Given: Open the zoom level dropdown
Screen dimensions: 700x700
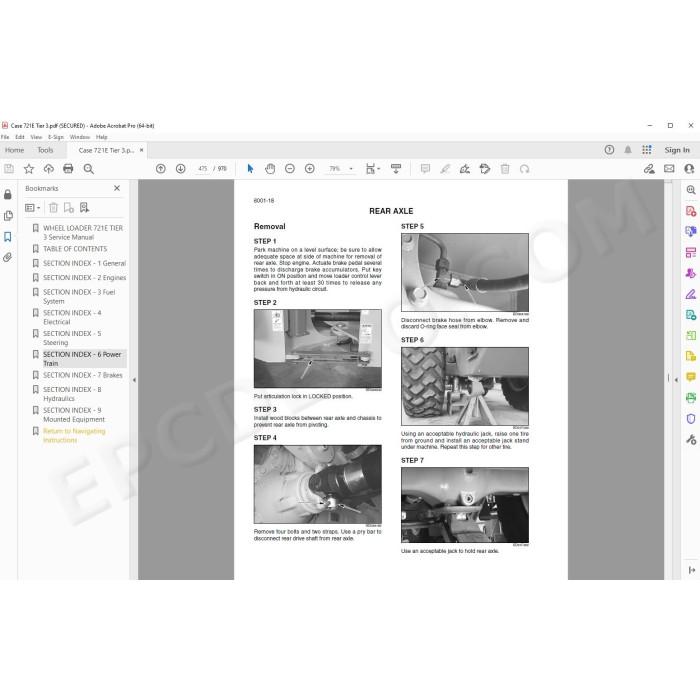Looking at the screenshot, I should click(x=351, y=169).
